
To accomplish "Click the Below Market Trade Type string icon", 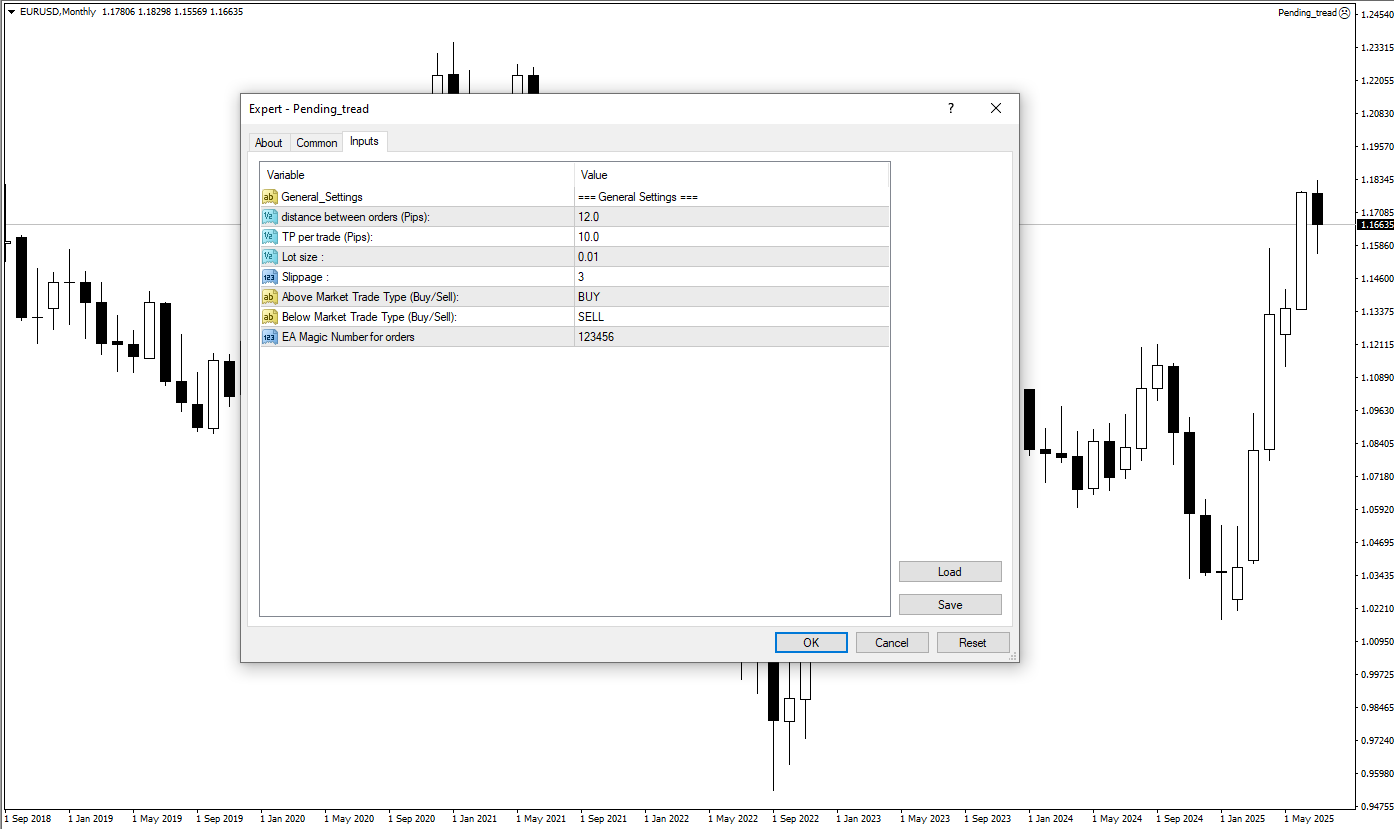I will pos(269,317).
